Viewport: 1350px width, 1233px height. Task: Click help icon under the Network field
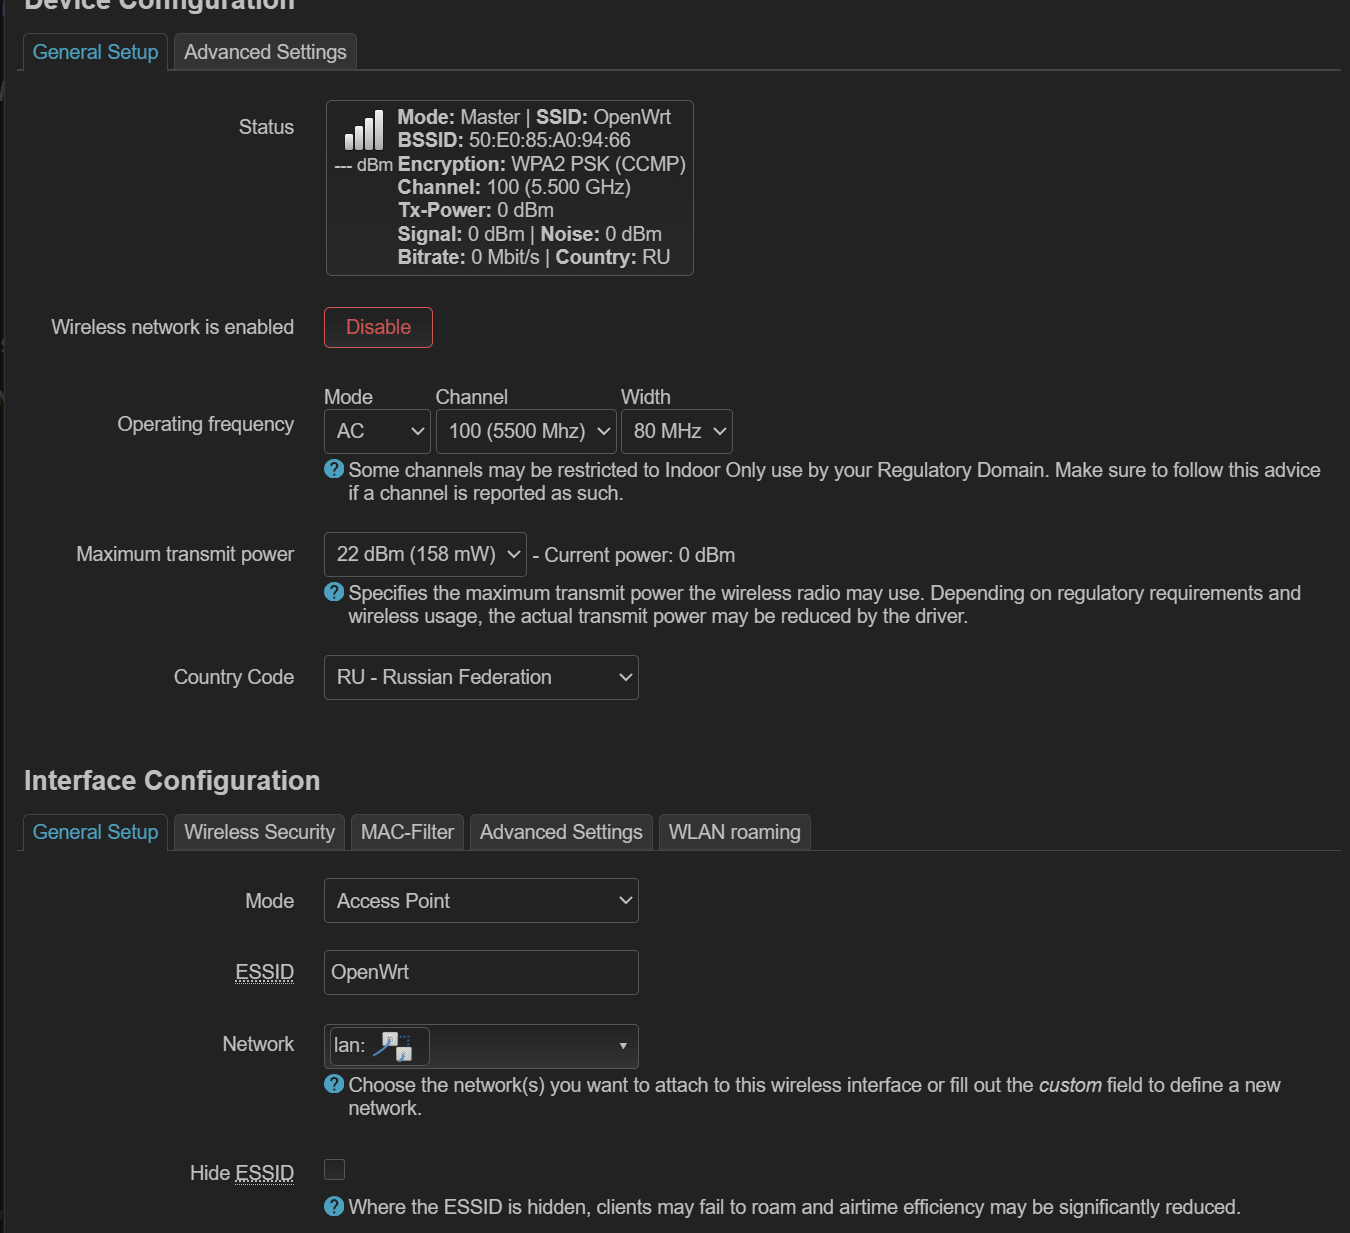[x=334, y=1084]
